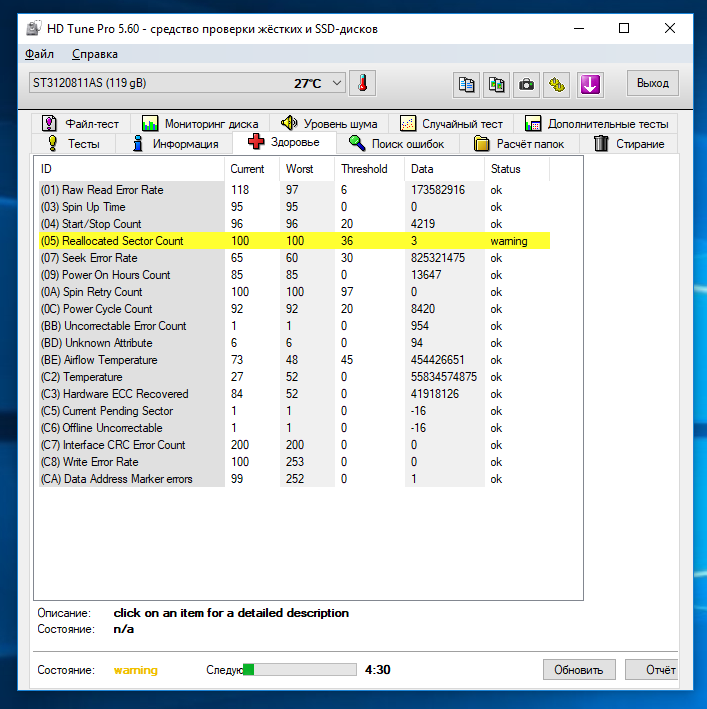Select the Hardware ECC Recovered row
This screenshot has height=709, width=707.
pos(294,394)
